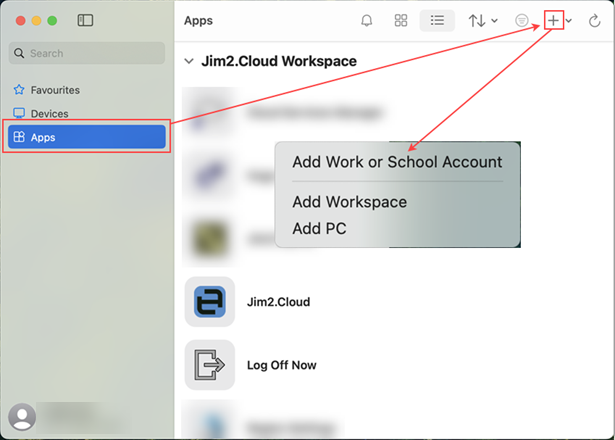This screenshot has width=615, height=440.
Task: Choose Add Work or School Account
Action: 397,162
